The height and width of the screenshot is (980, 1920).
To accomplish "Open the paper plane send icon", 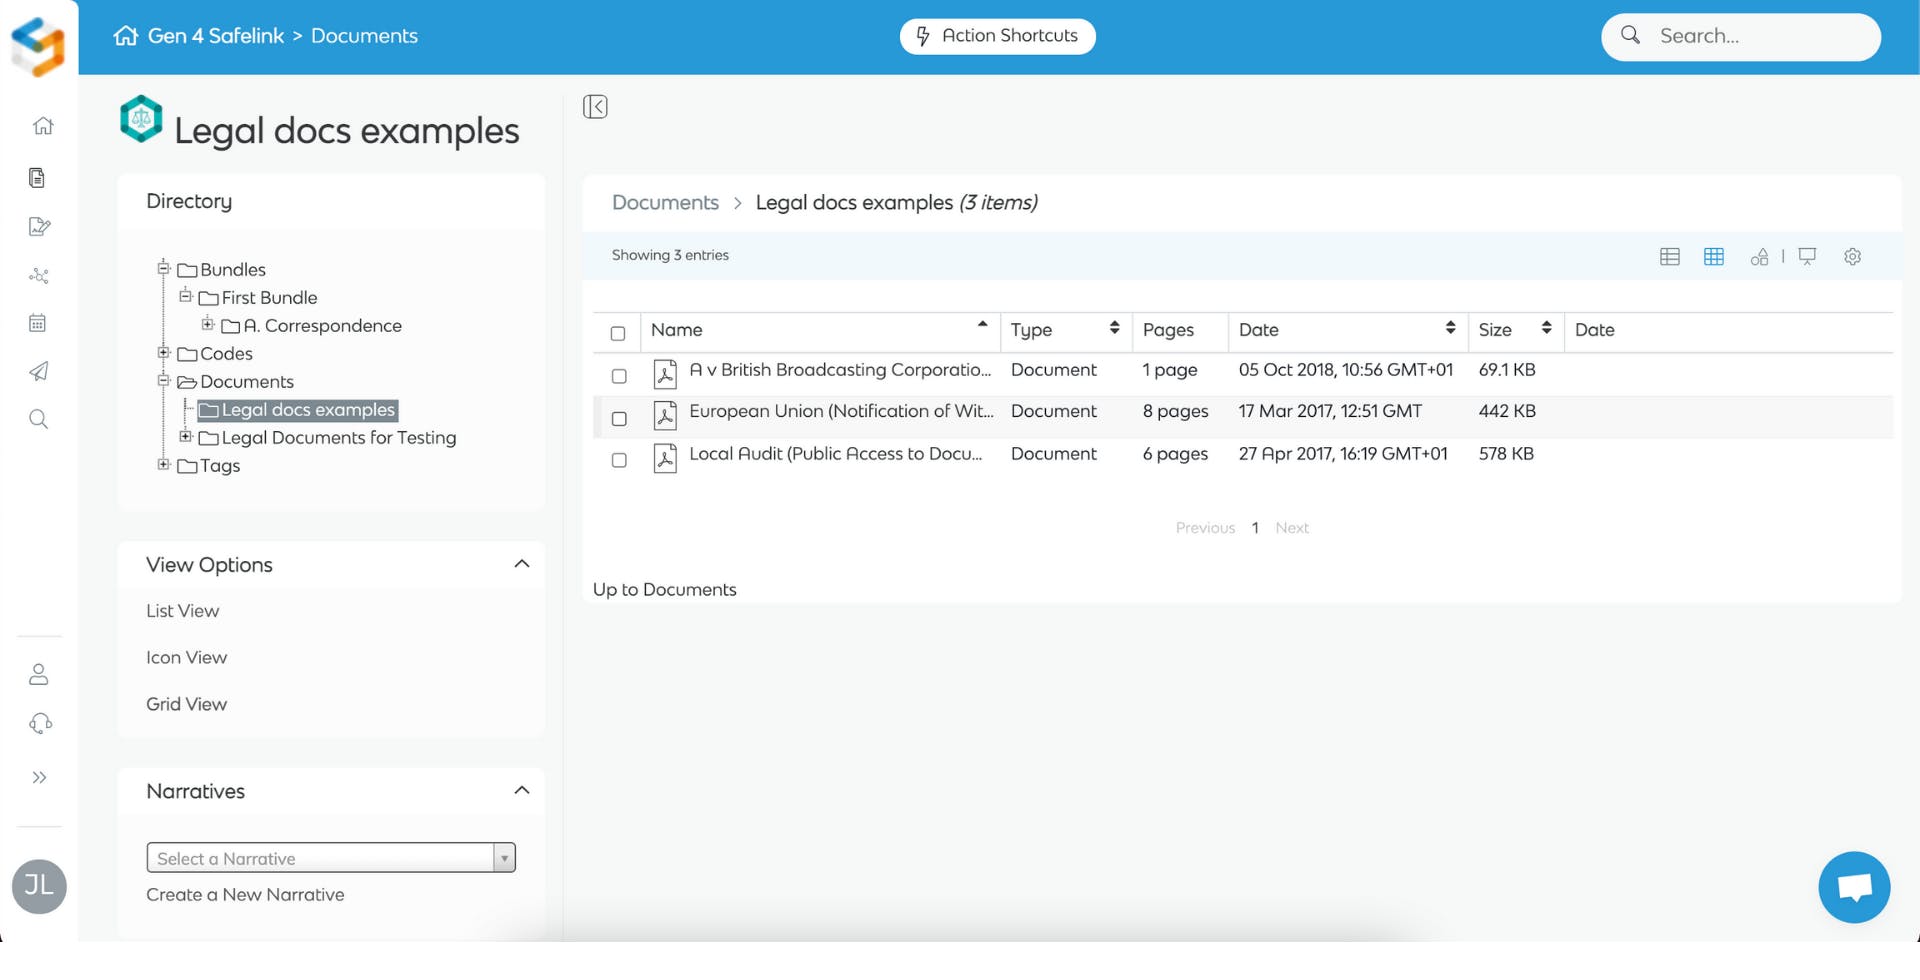I will [x=38, y=372].
